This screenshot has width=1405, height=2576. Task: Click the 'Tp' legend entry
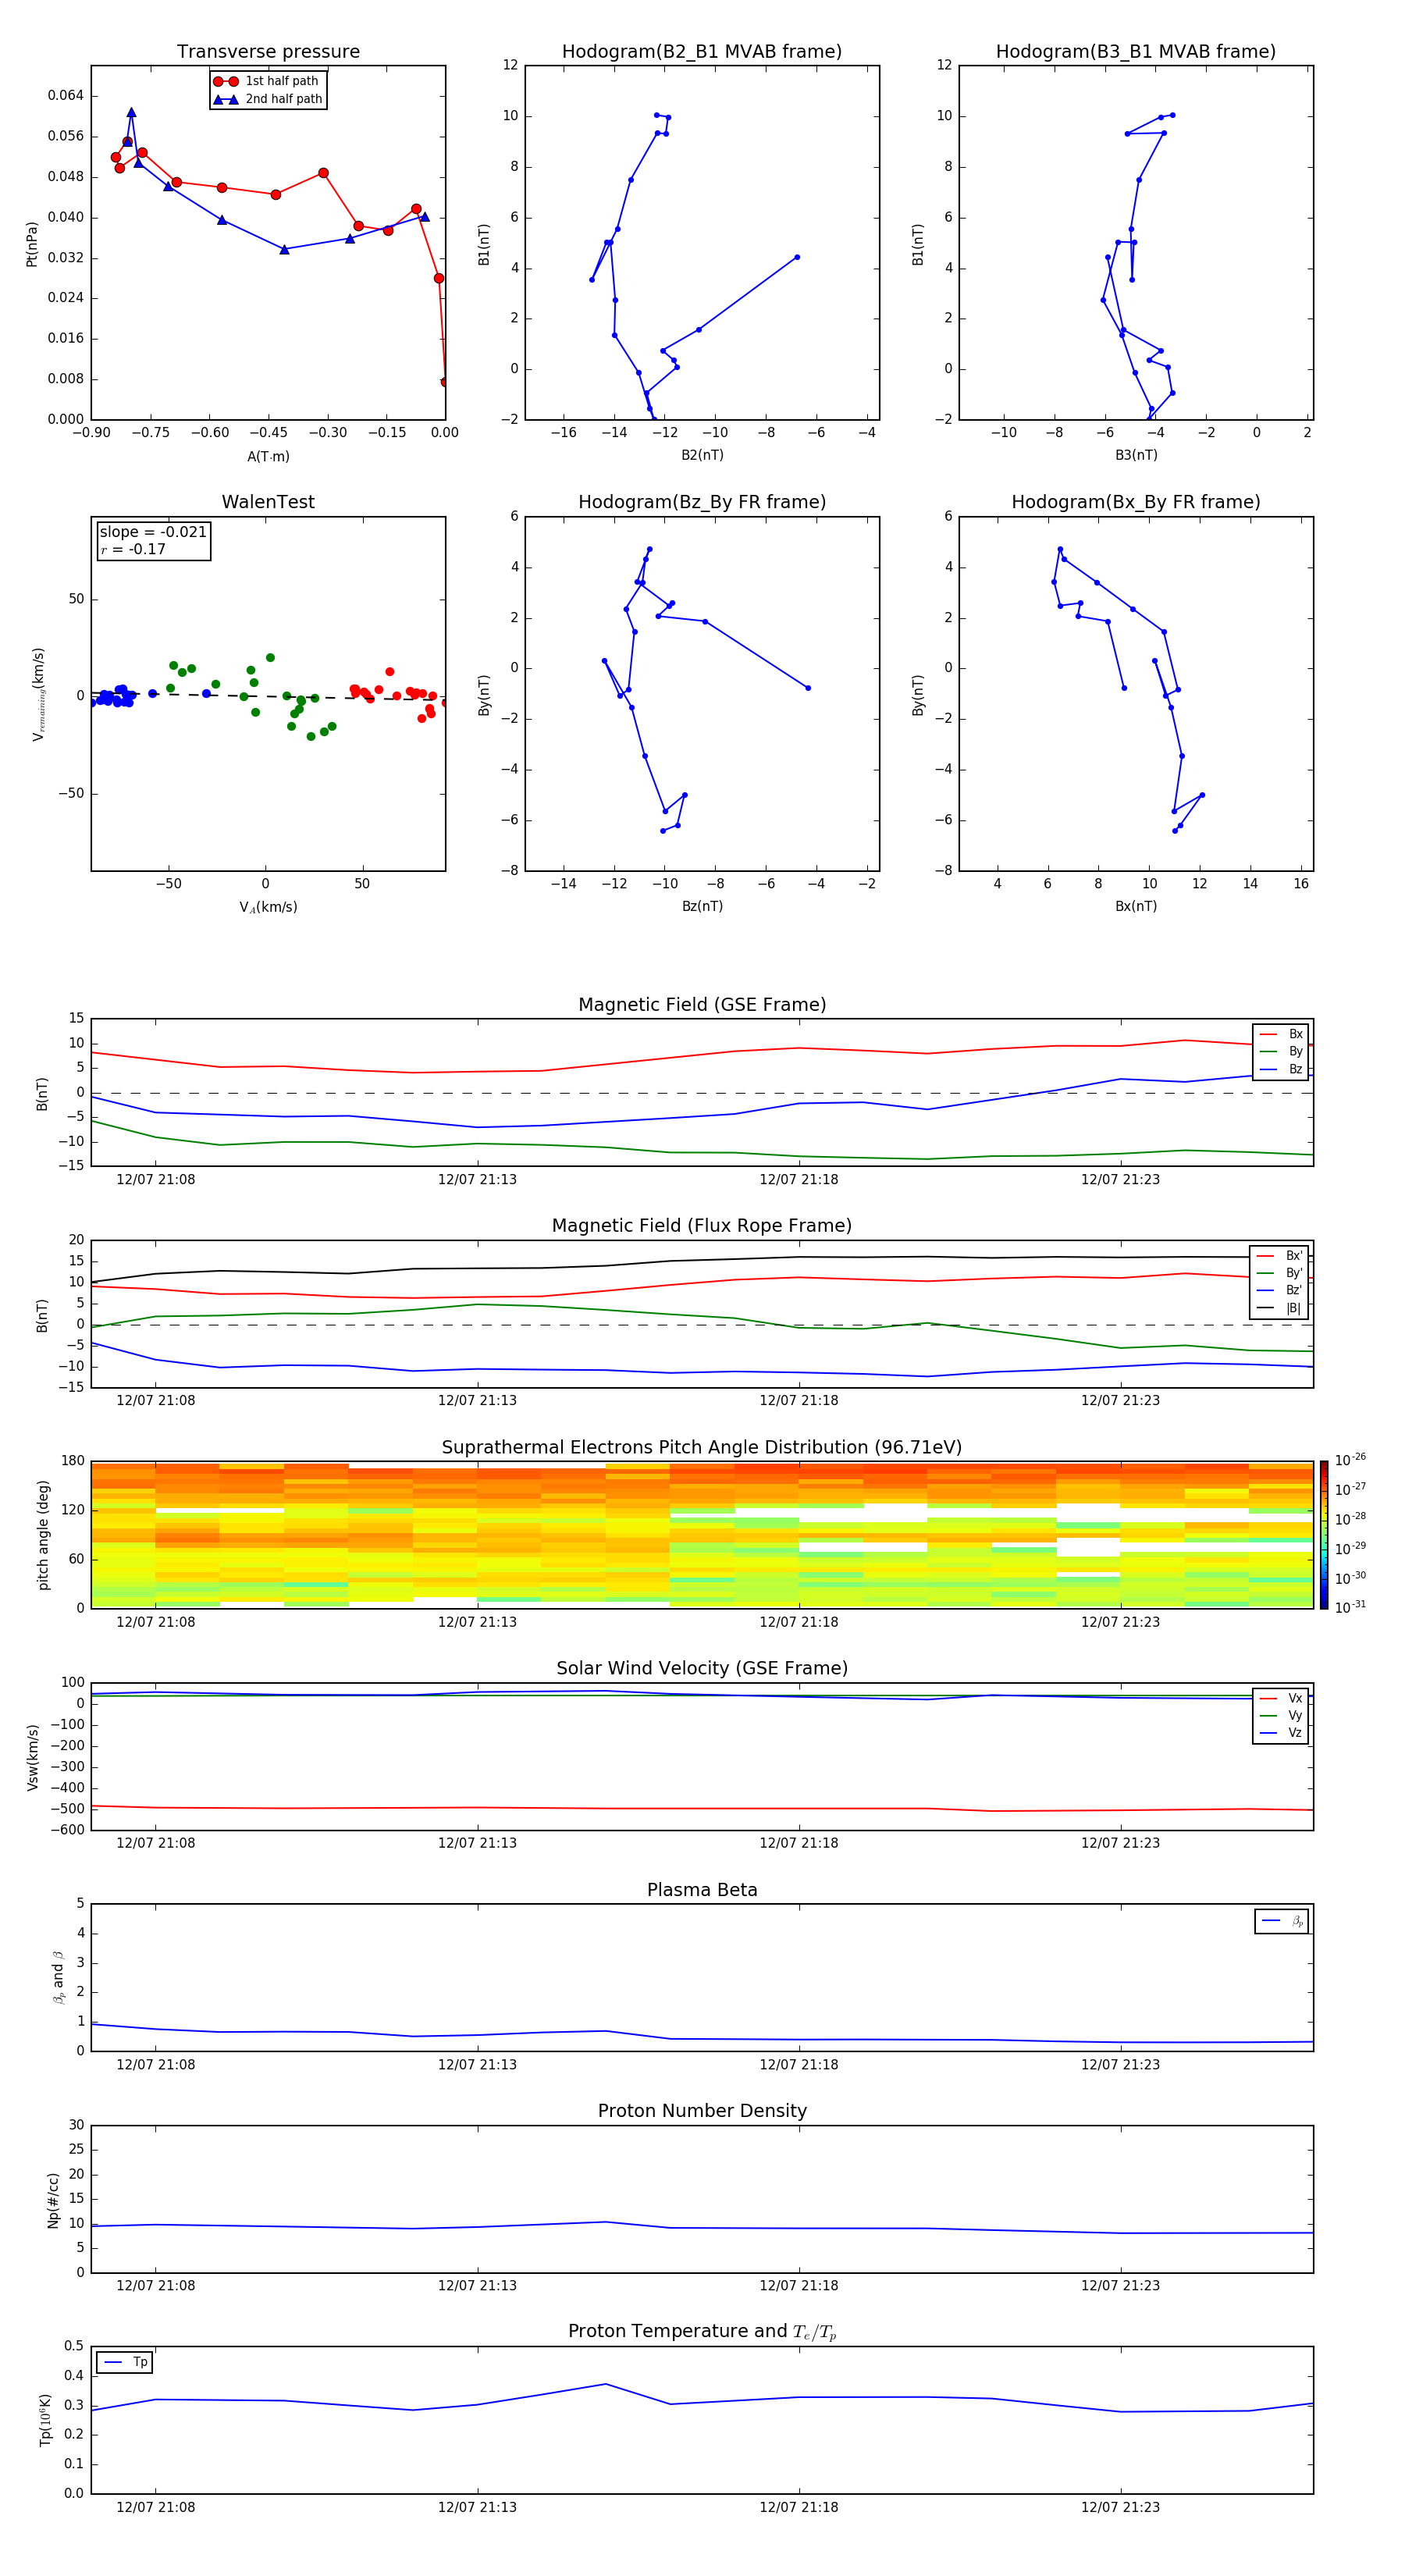tap(125, 2362)
